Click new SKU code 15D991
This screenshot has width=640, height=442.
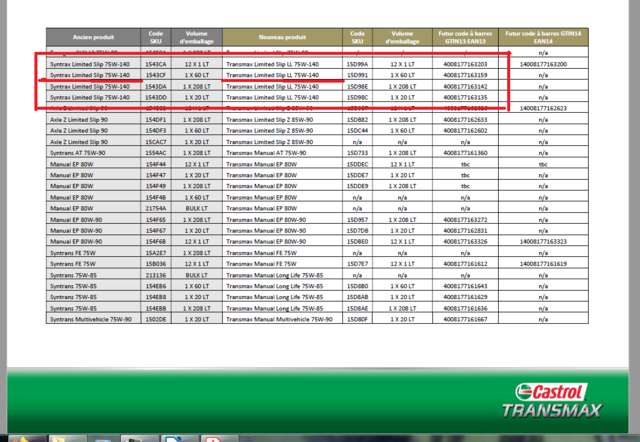click(x=357, y=75)
